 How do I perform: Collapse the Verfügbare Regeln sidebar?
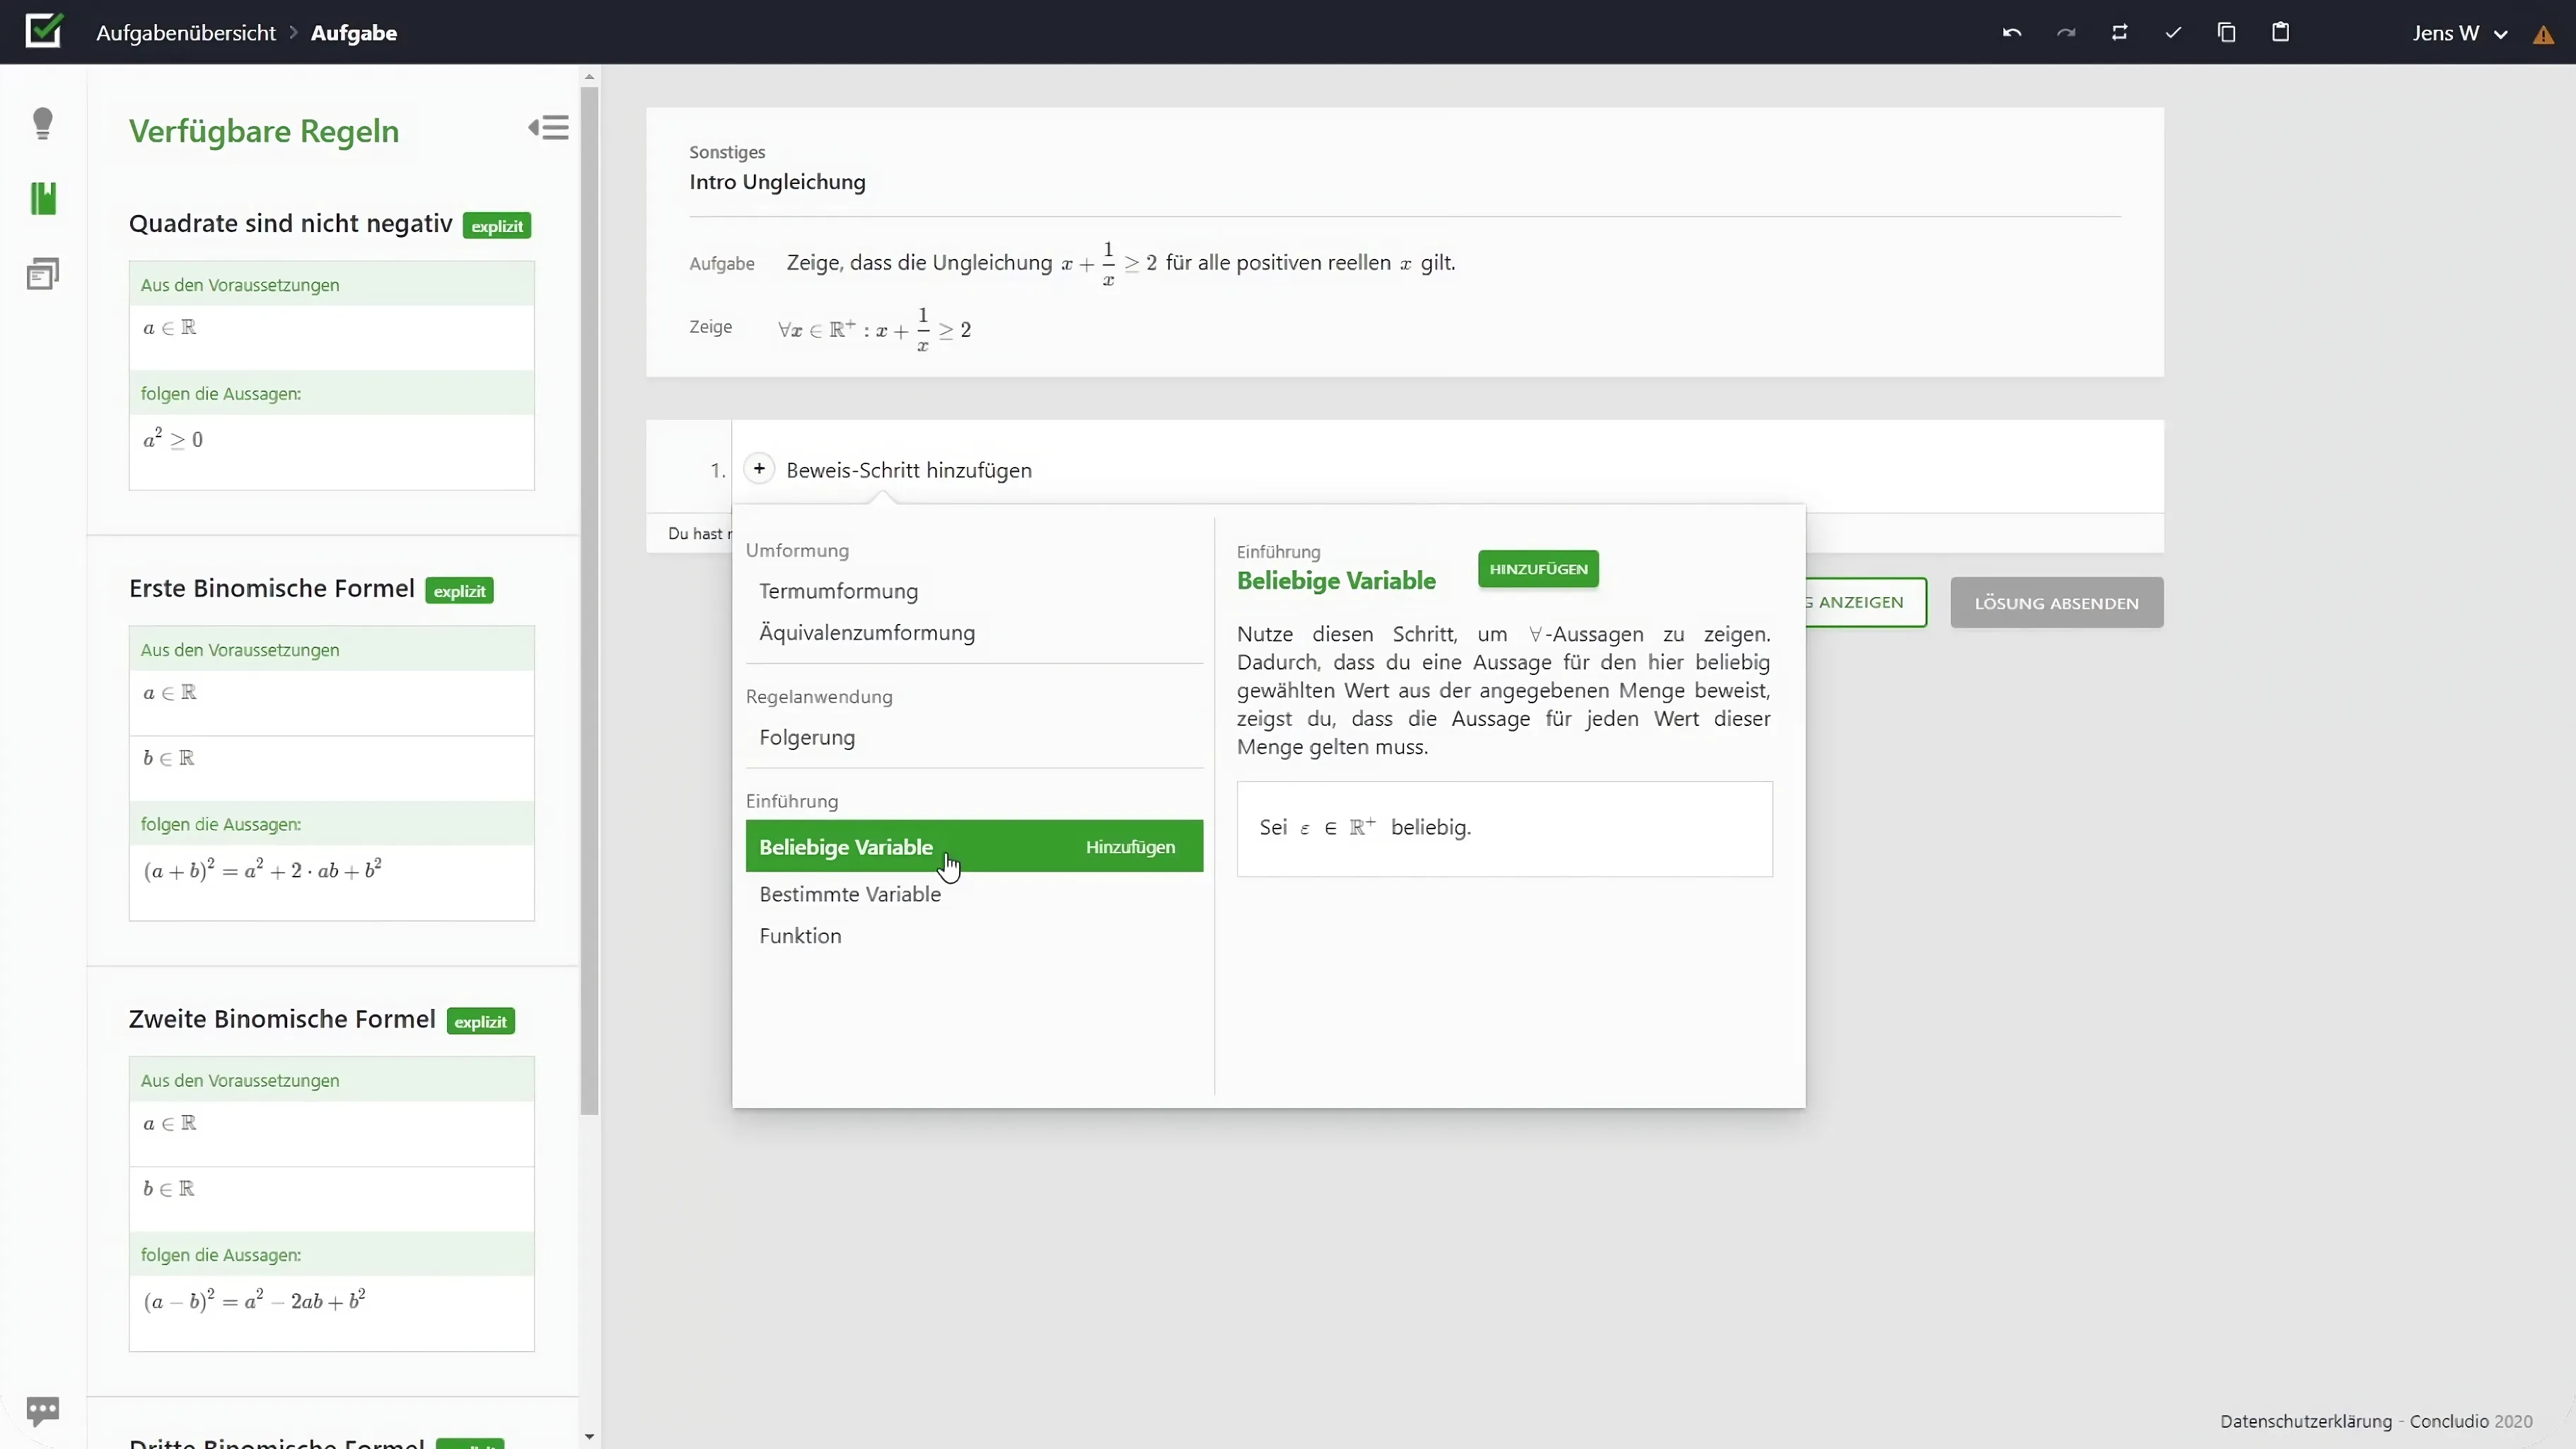(x=547, y=127)
